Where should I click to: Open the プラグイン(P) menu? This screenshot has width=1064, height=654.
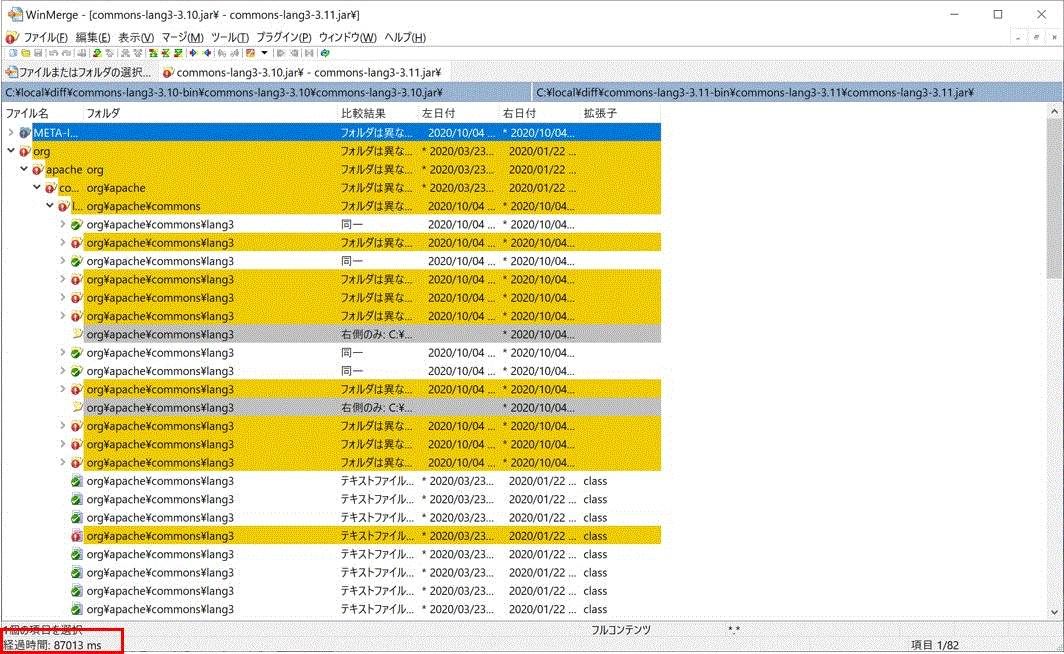coord(284,37)
